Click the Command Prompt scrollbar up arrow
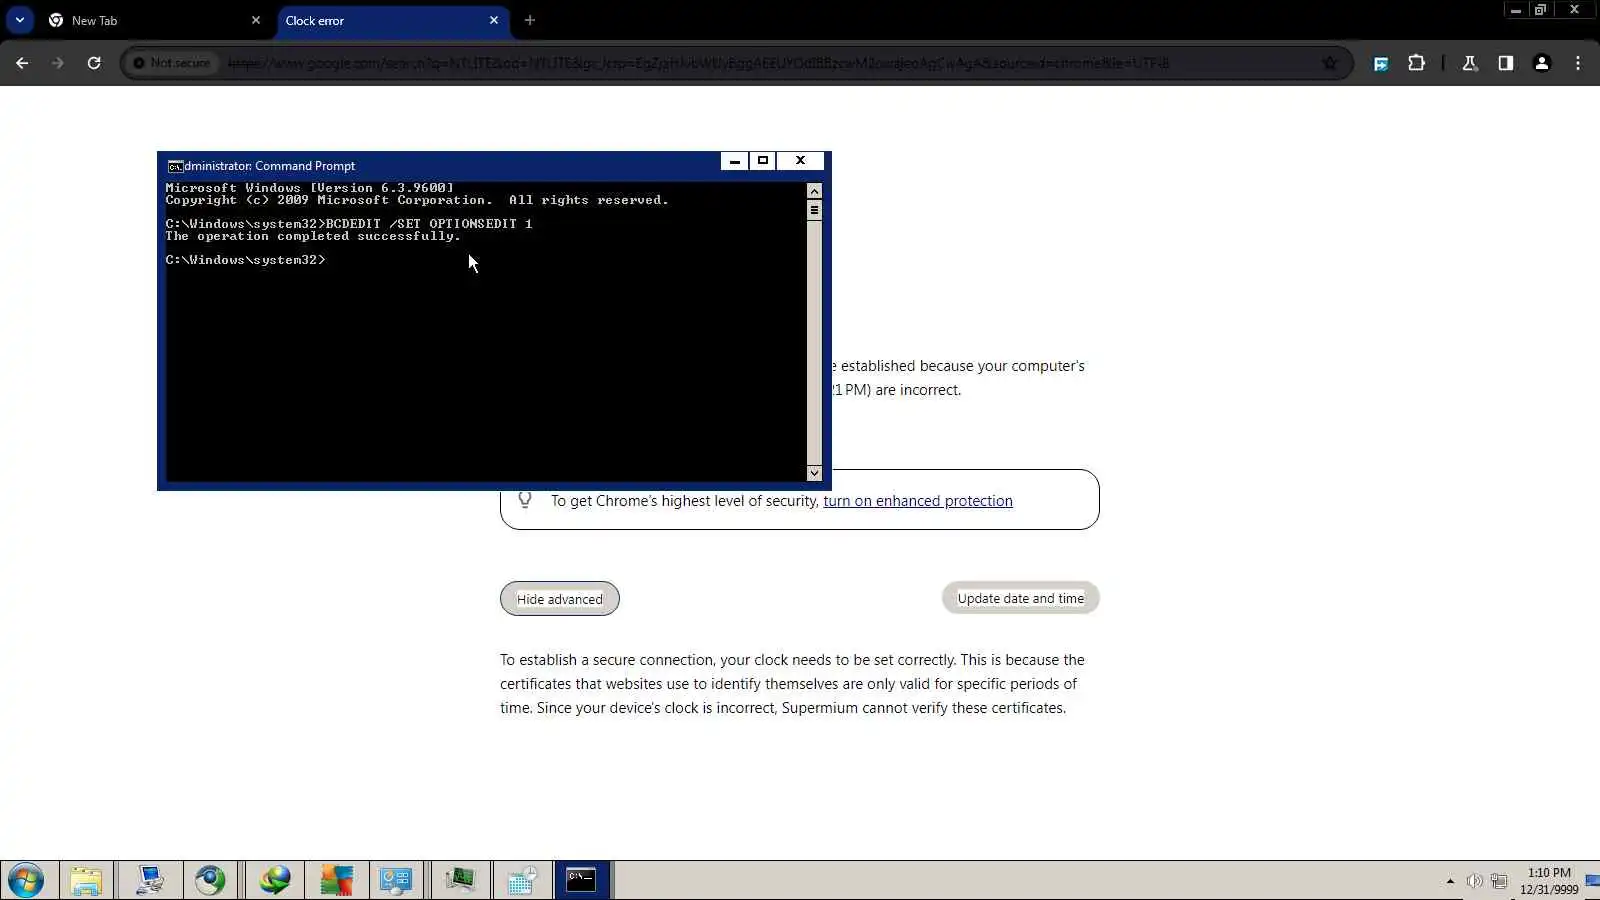The height and width of the screenshot is (900, 1600). pyautogui.click(x=814, y=191)
